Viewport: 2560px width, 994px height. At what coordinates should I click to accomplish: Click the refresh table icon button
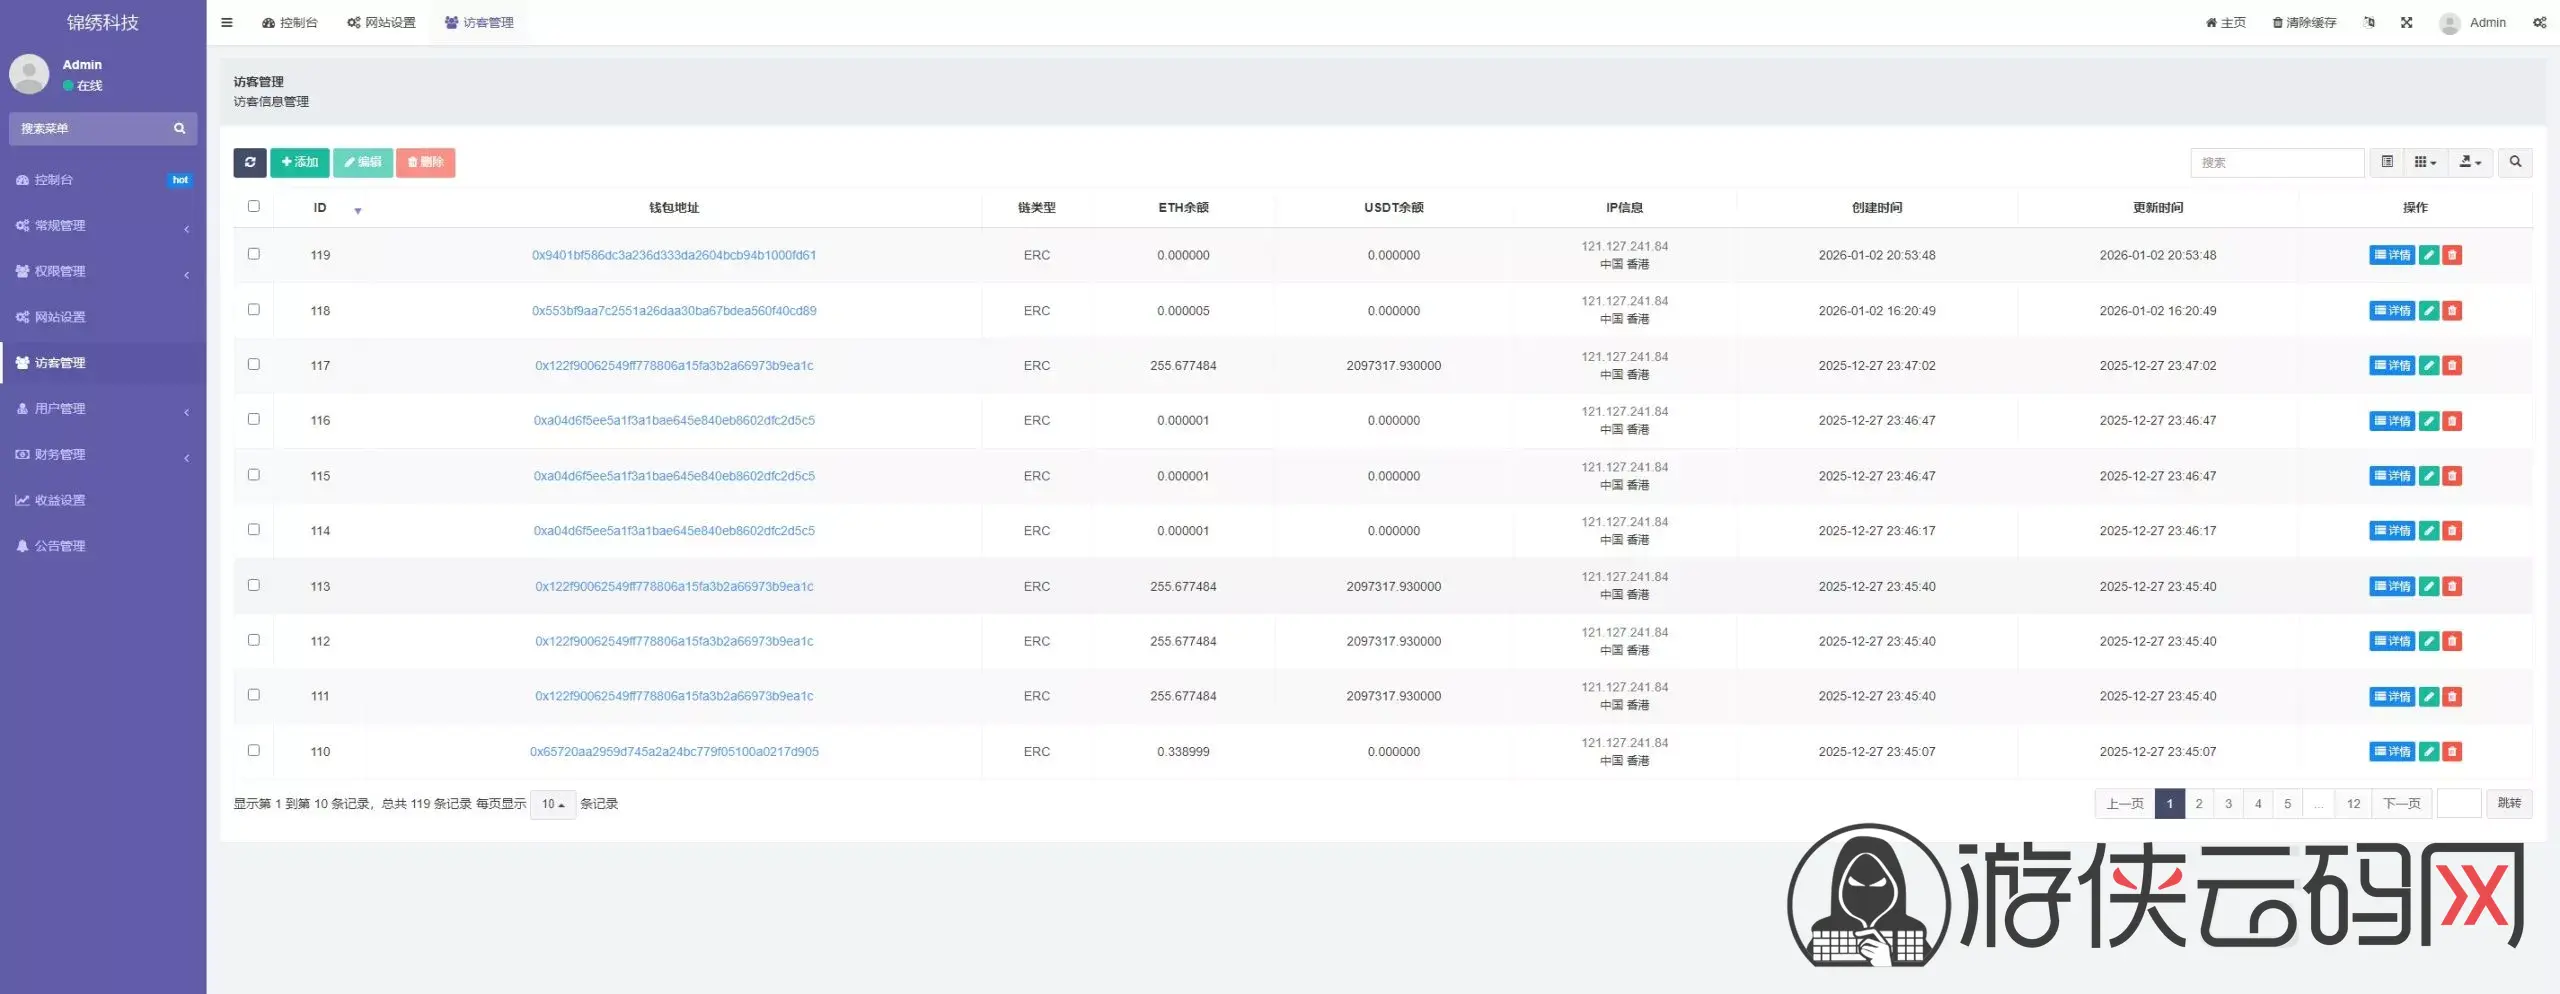click(250, 162)
